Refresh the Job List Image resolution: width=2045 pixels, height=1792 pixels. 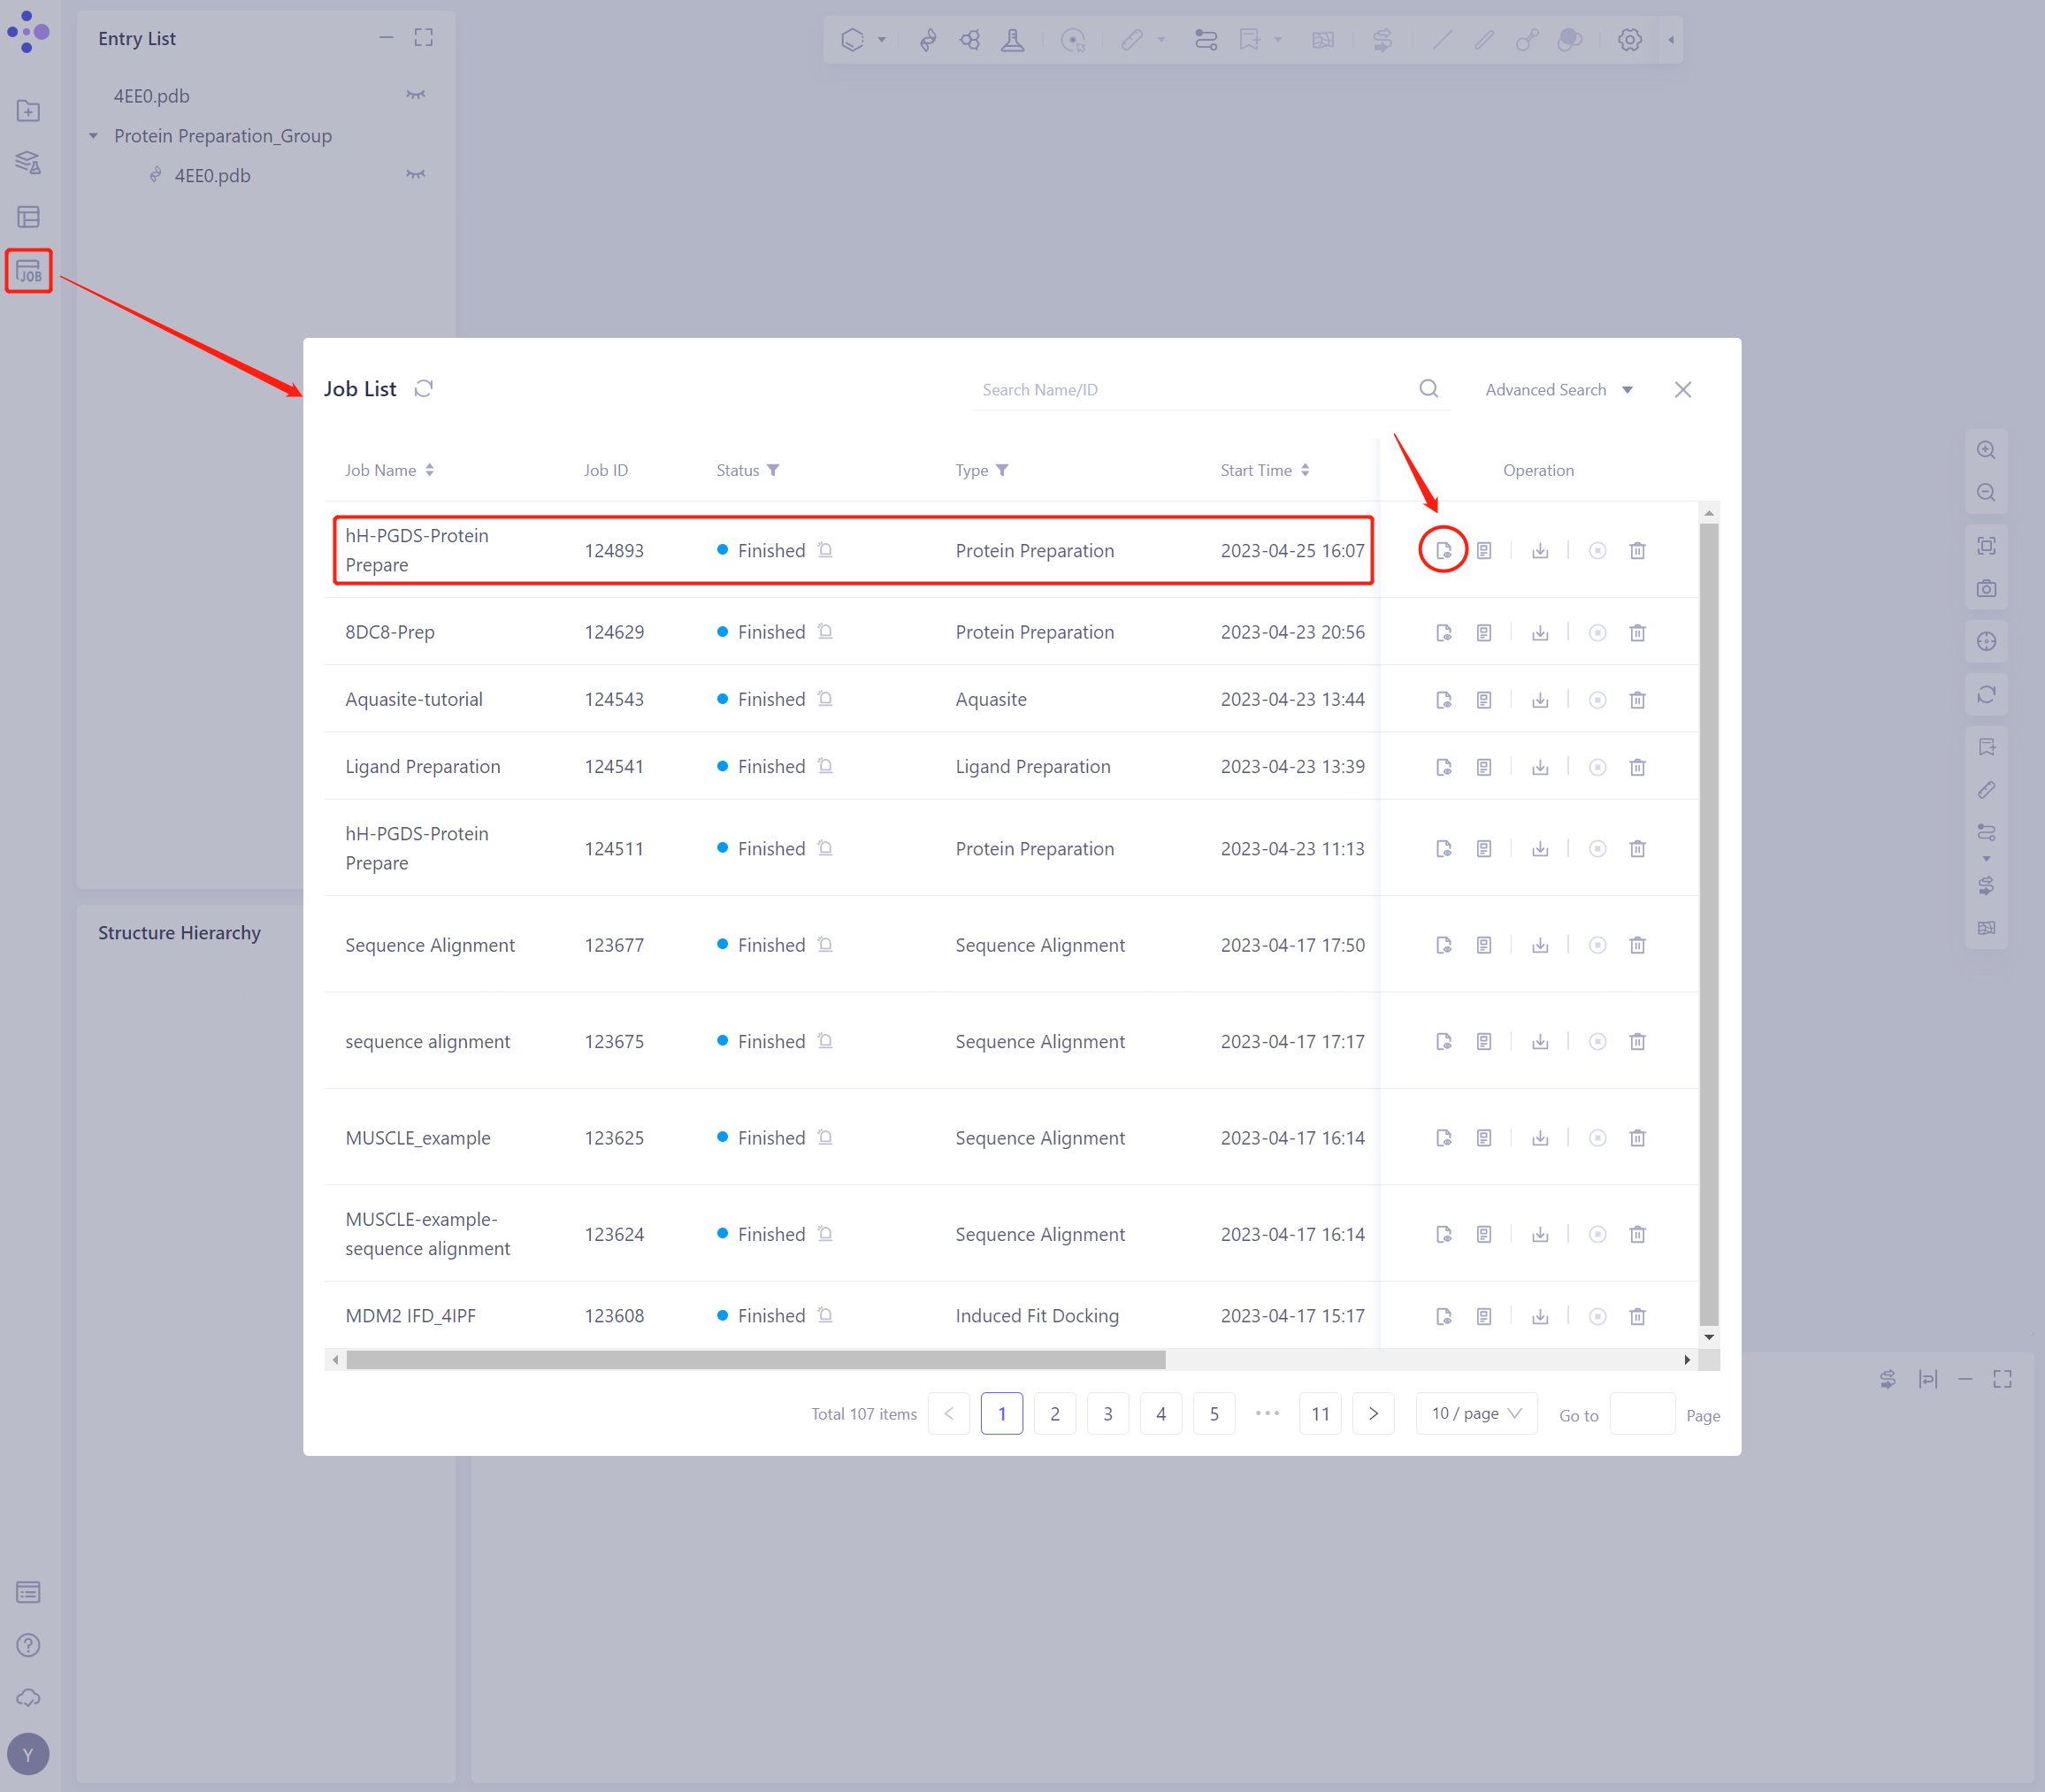pos(424,389)
